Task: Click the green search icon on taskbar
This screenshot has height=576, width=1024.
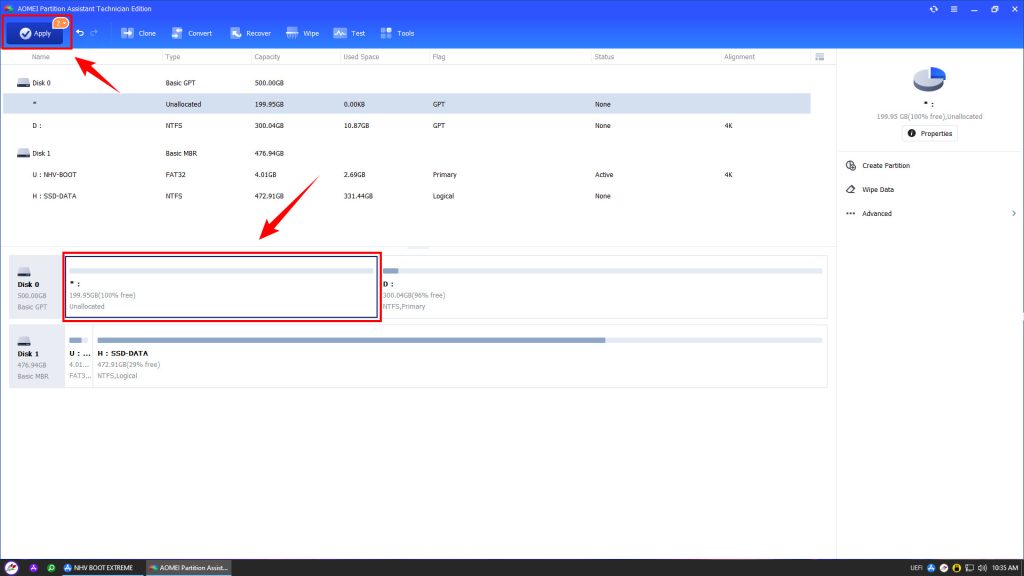Action: 51,568
